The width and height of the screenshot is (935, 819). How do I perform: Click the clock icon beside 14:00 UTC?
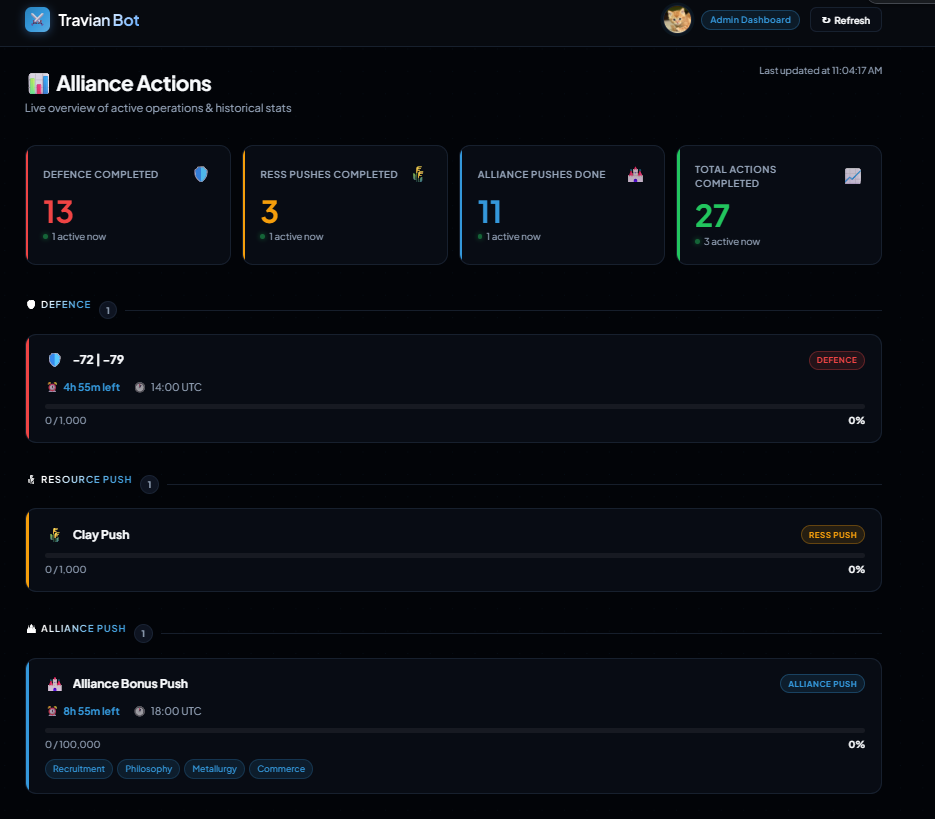[140, 387]
